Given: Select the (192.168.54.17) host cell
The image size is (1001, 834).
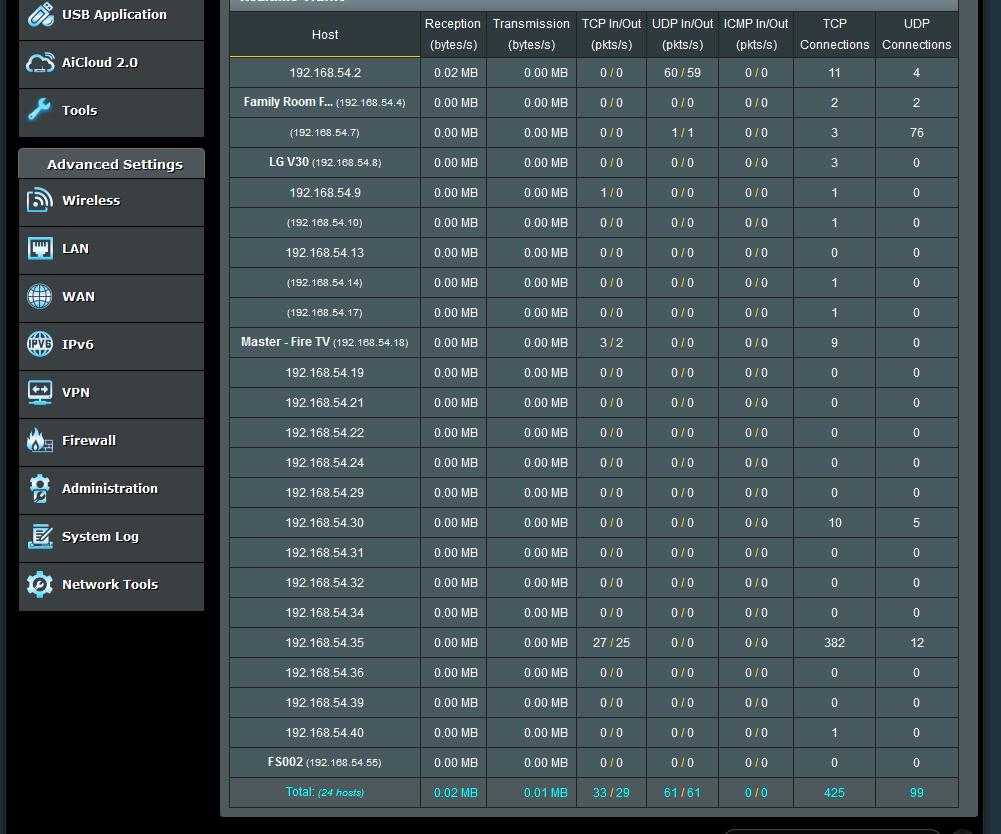Looking at the screenshot, I should pos(325,312).
